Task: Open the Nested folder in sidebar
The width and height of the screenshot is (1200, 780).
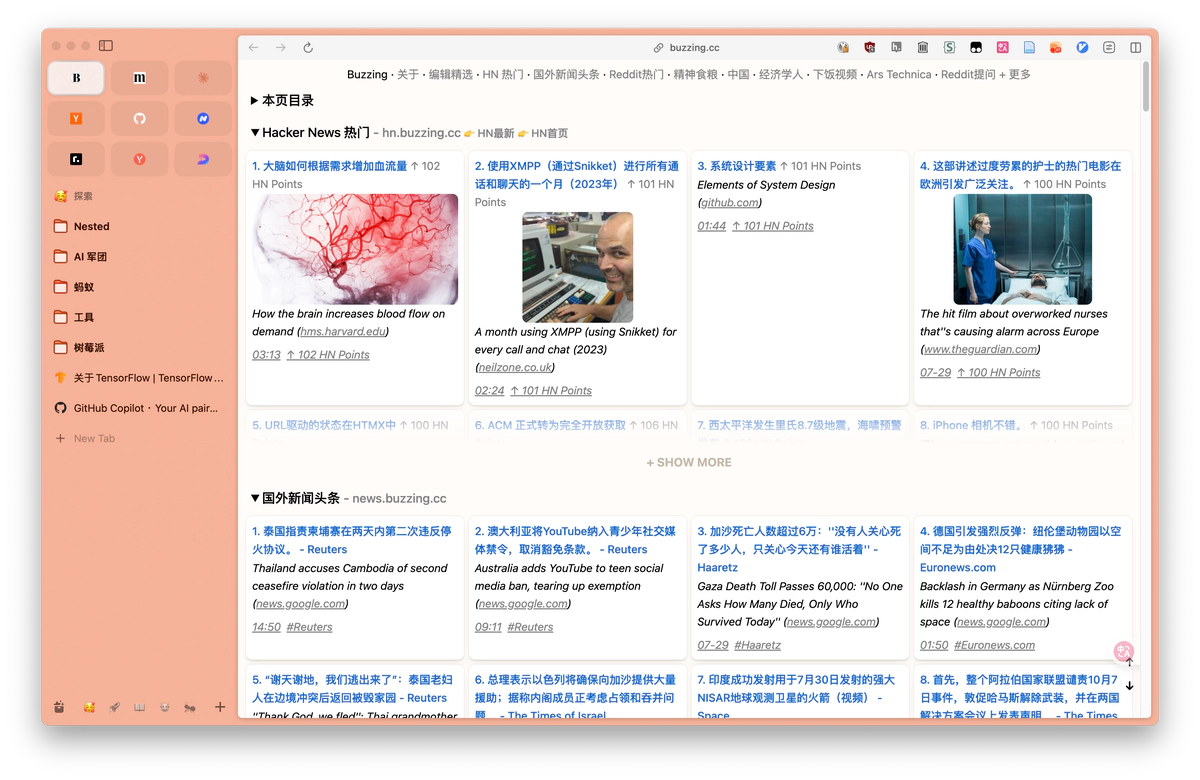Action: (91, 227)
